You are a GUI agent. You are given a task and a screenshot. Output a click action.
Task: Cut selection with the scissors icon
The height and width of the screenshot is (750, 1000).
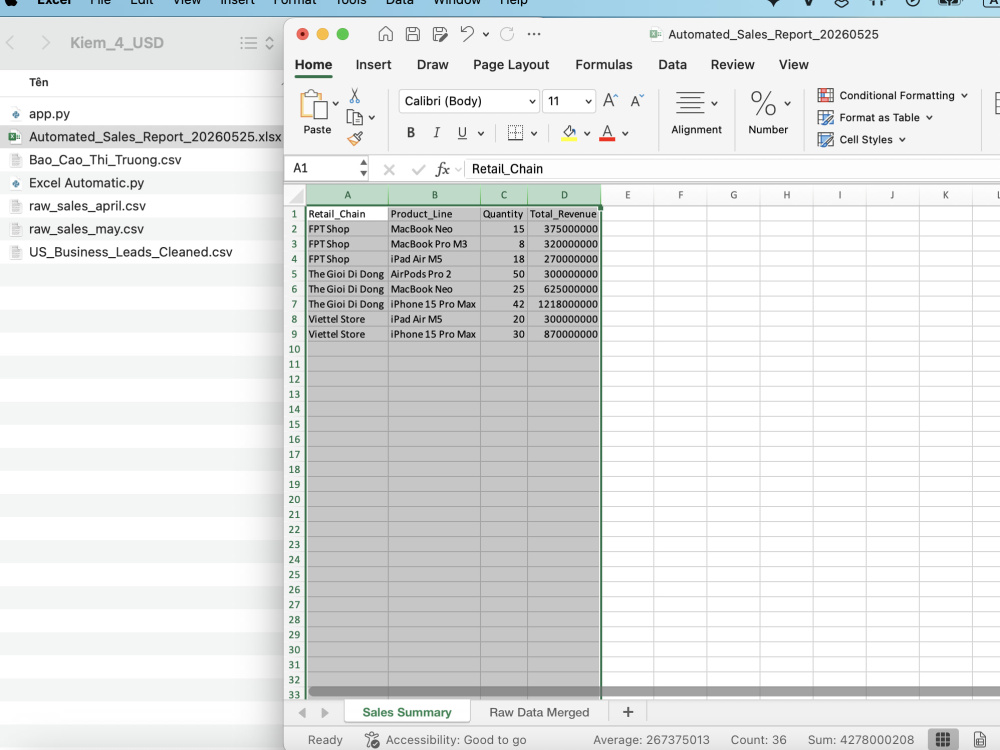coord(355,96)
